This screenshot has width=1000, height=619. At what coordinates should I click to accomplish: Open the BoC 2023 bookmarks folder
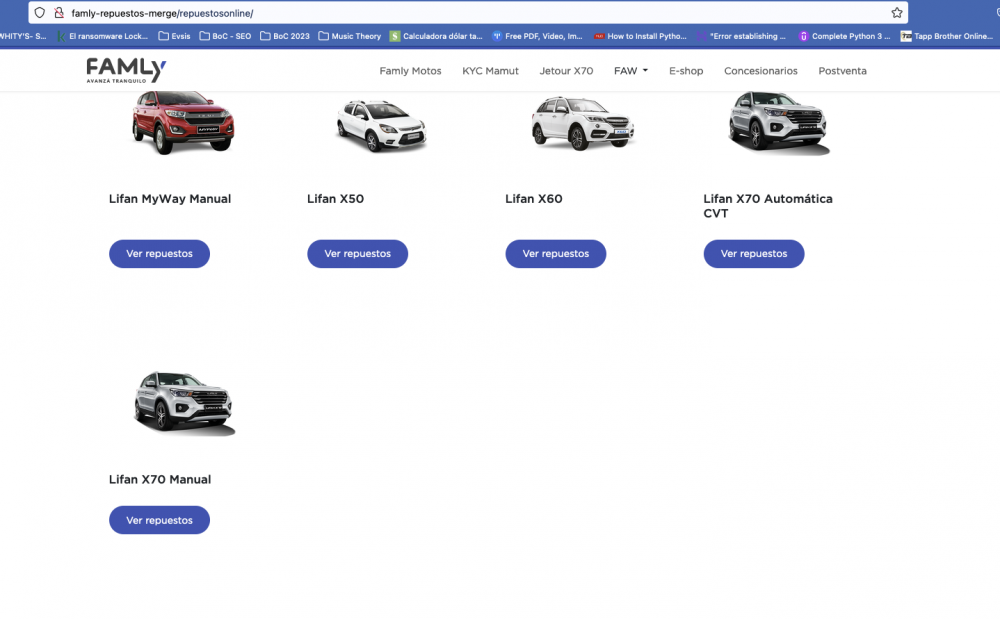284,36
